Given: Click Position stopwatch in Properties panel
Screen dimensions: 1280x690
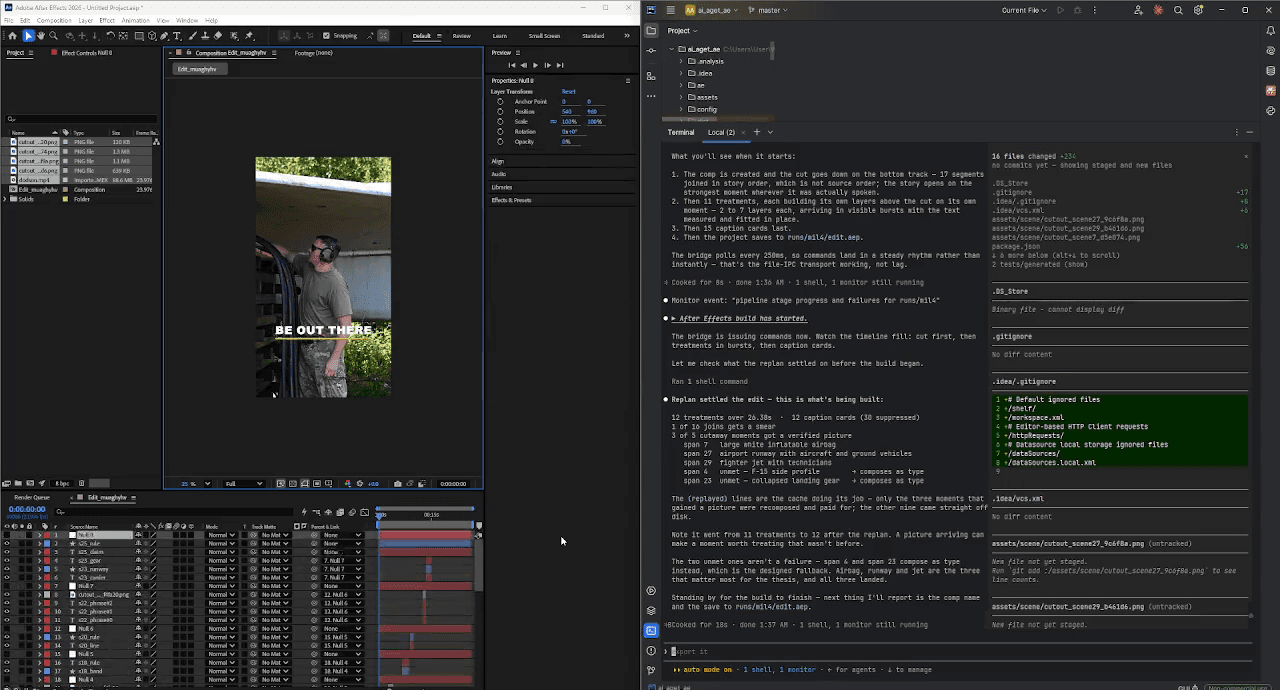Looking at the screenshot, I should 500,111.
